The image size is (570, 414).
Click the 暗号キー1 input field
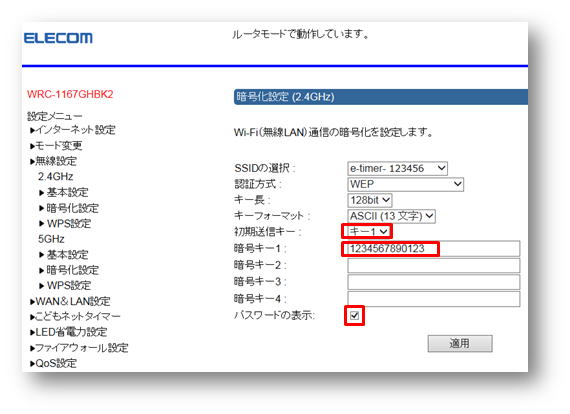coord(433,249)
